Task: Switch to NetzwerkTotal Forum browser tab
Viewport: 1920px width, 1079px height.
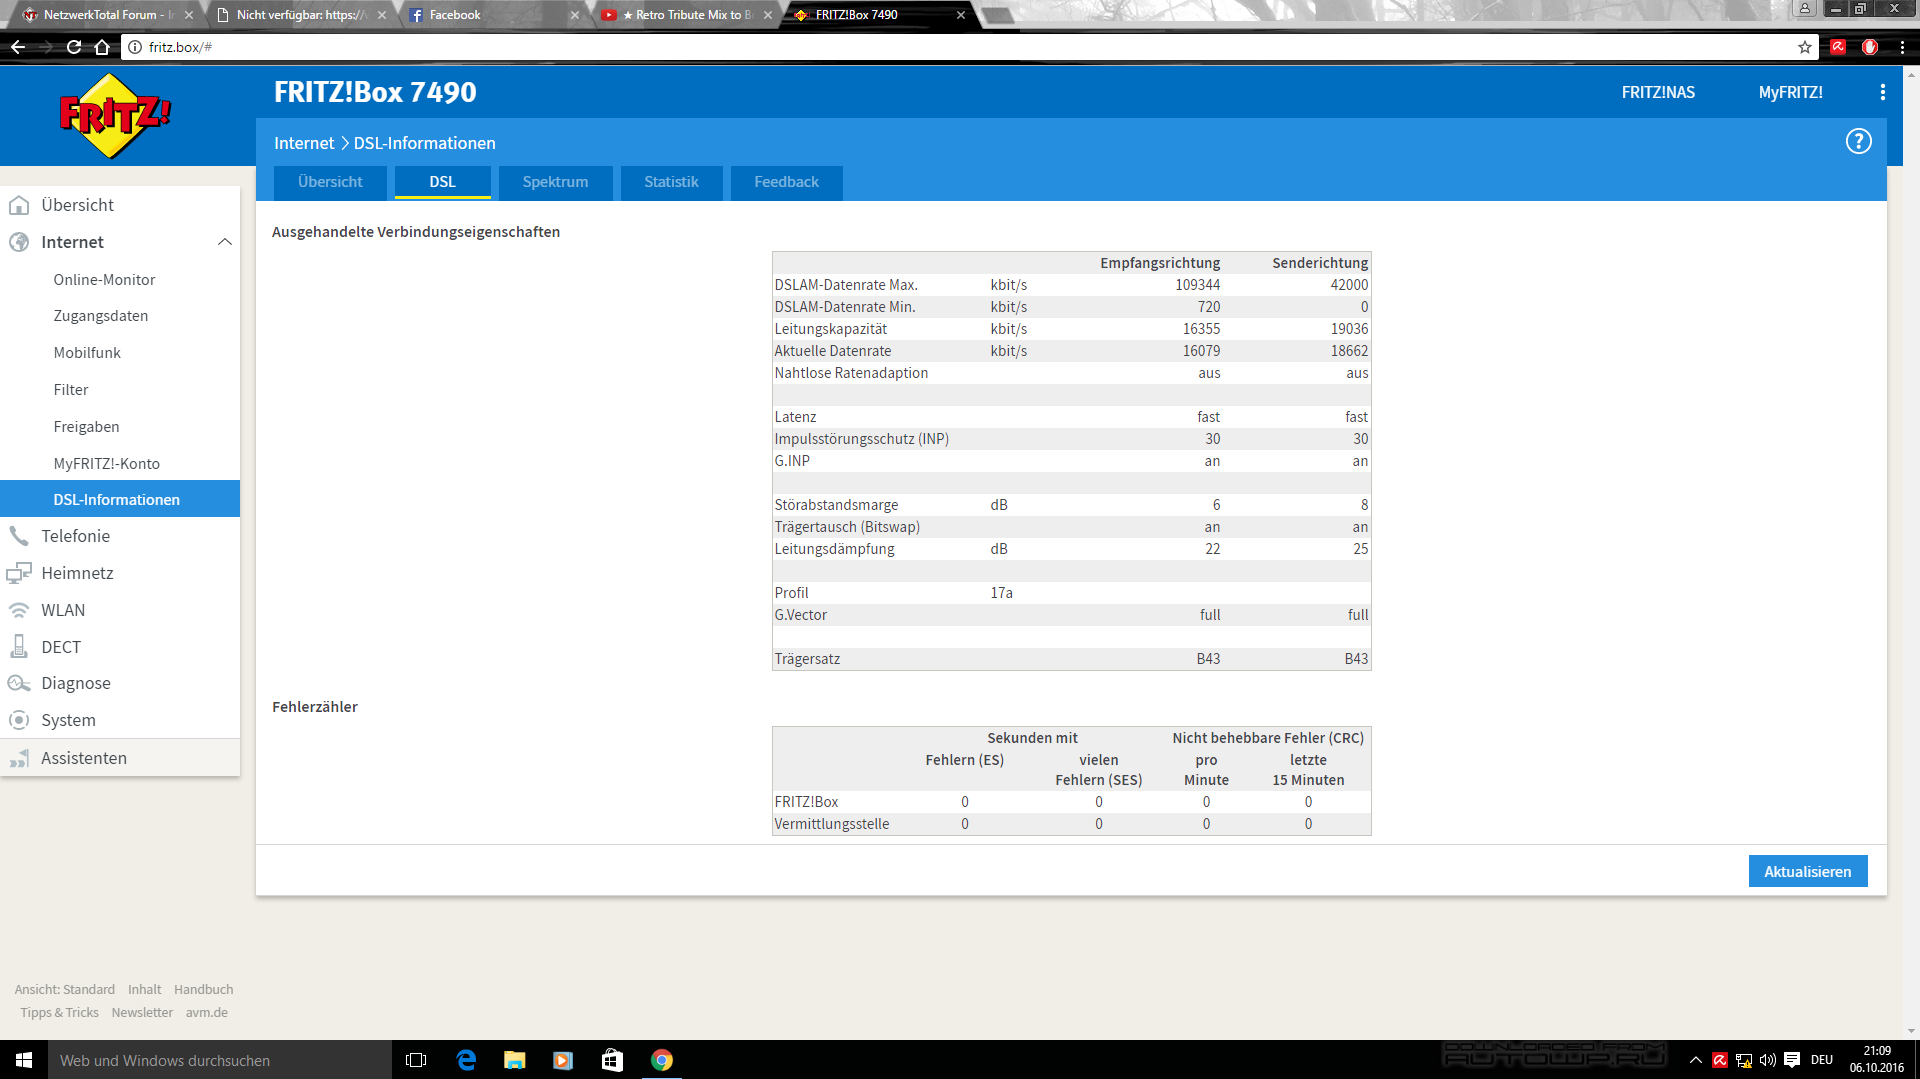Action: pos(104,15)
